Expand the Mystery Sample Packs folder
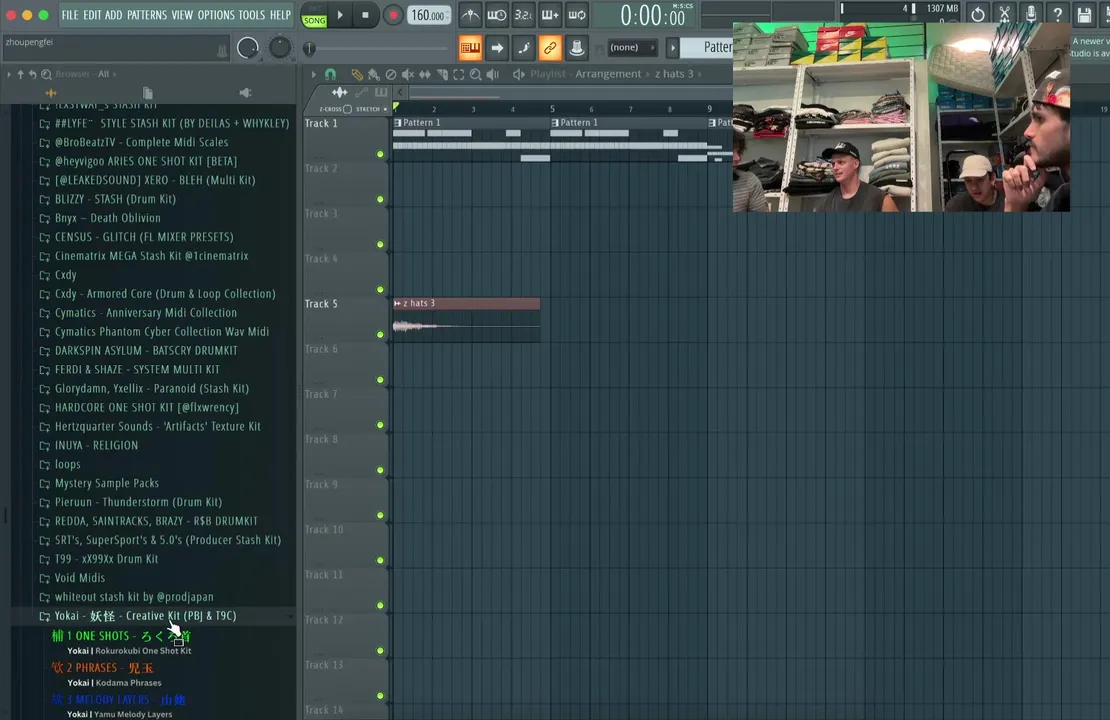The image size is (1110, 720). pyautogui.click(x=107, y=483)
